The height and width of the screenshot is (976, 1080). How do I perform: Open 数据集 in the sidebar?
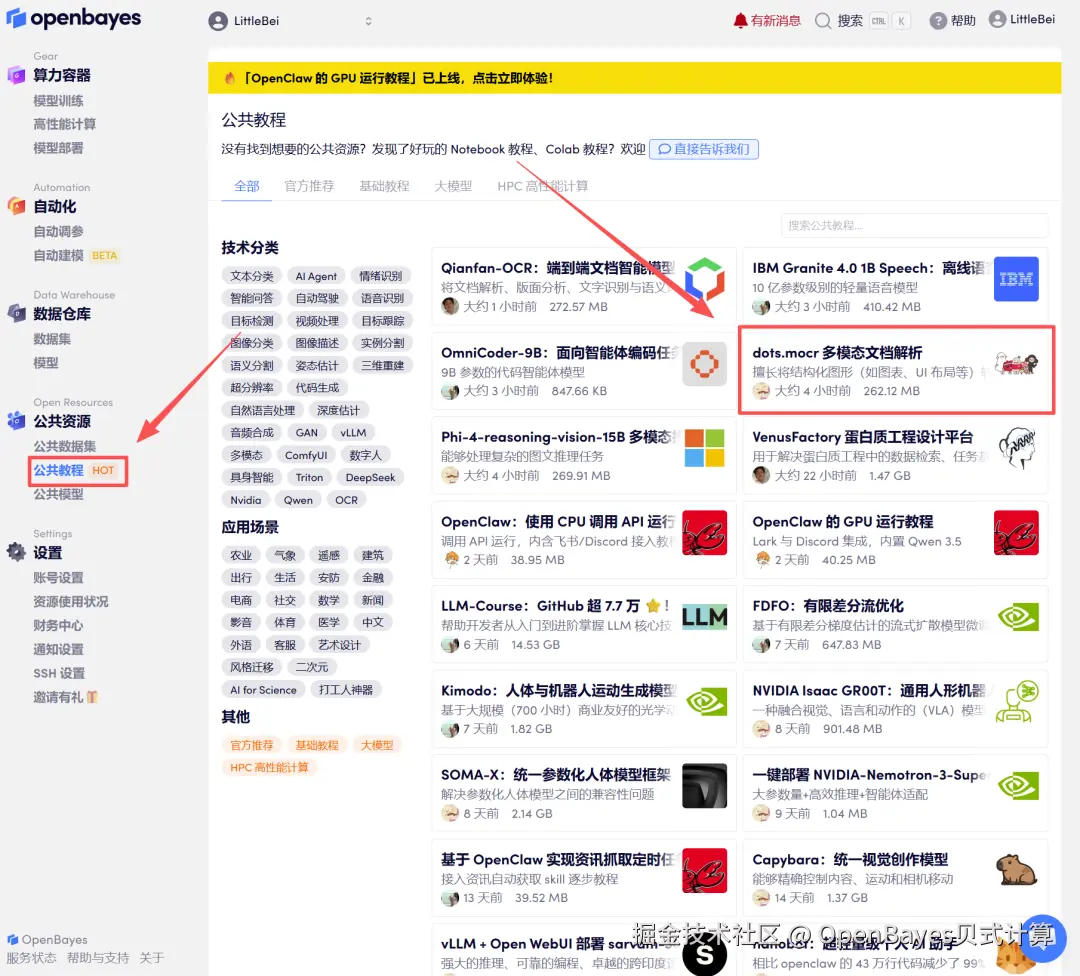coord(52,339)
